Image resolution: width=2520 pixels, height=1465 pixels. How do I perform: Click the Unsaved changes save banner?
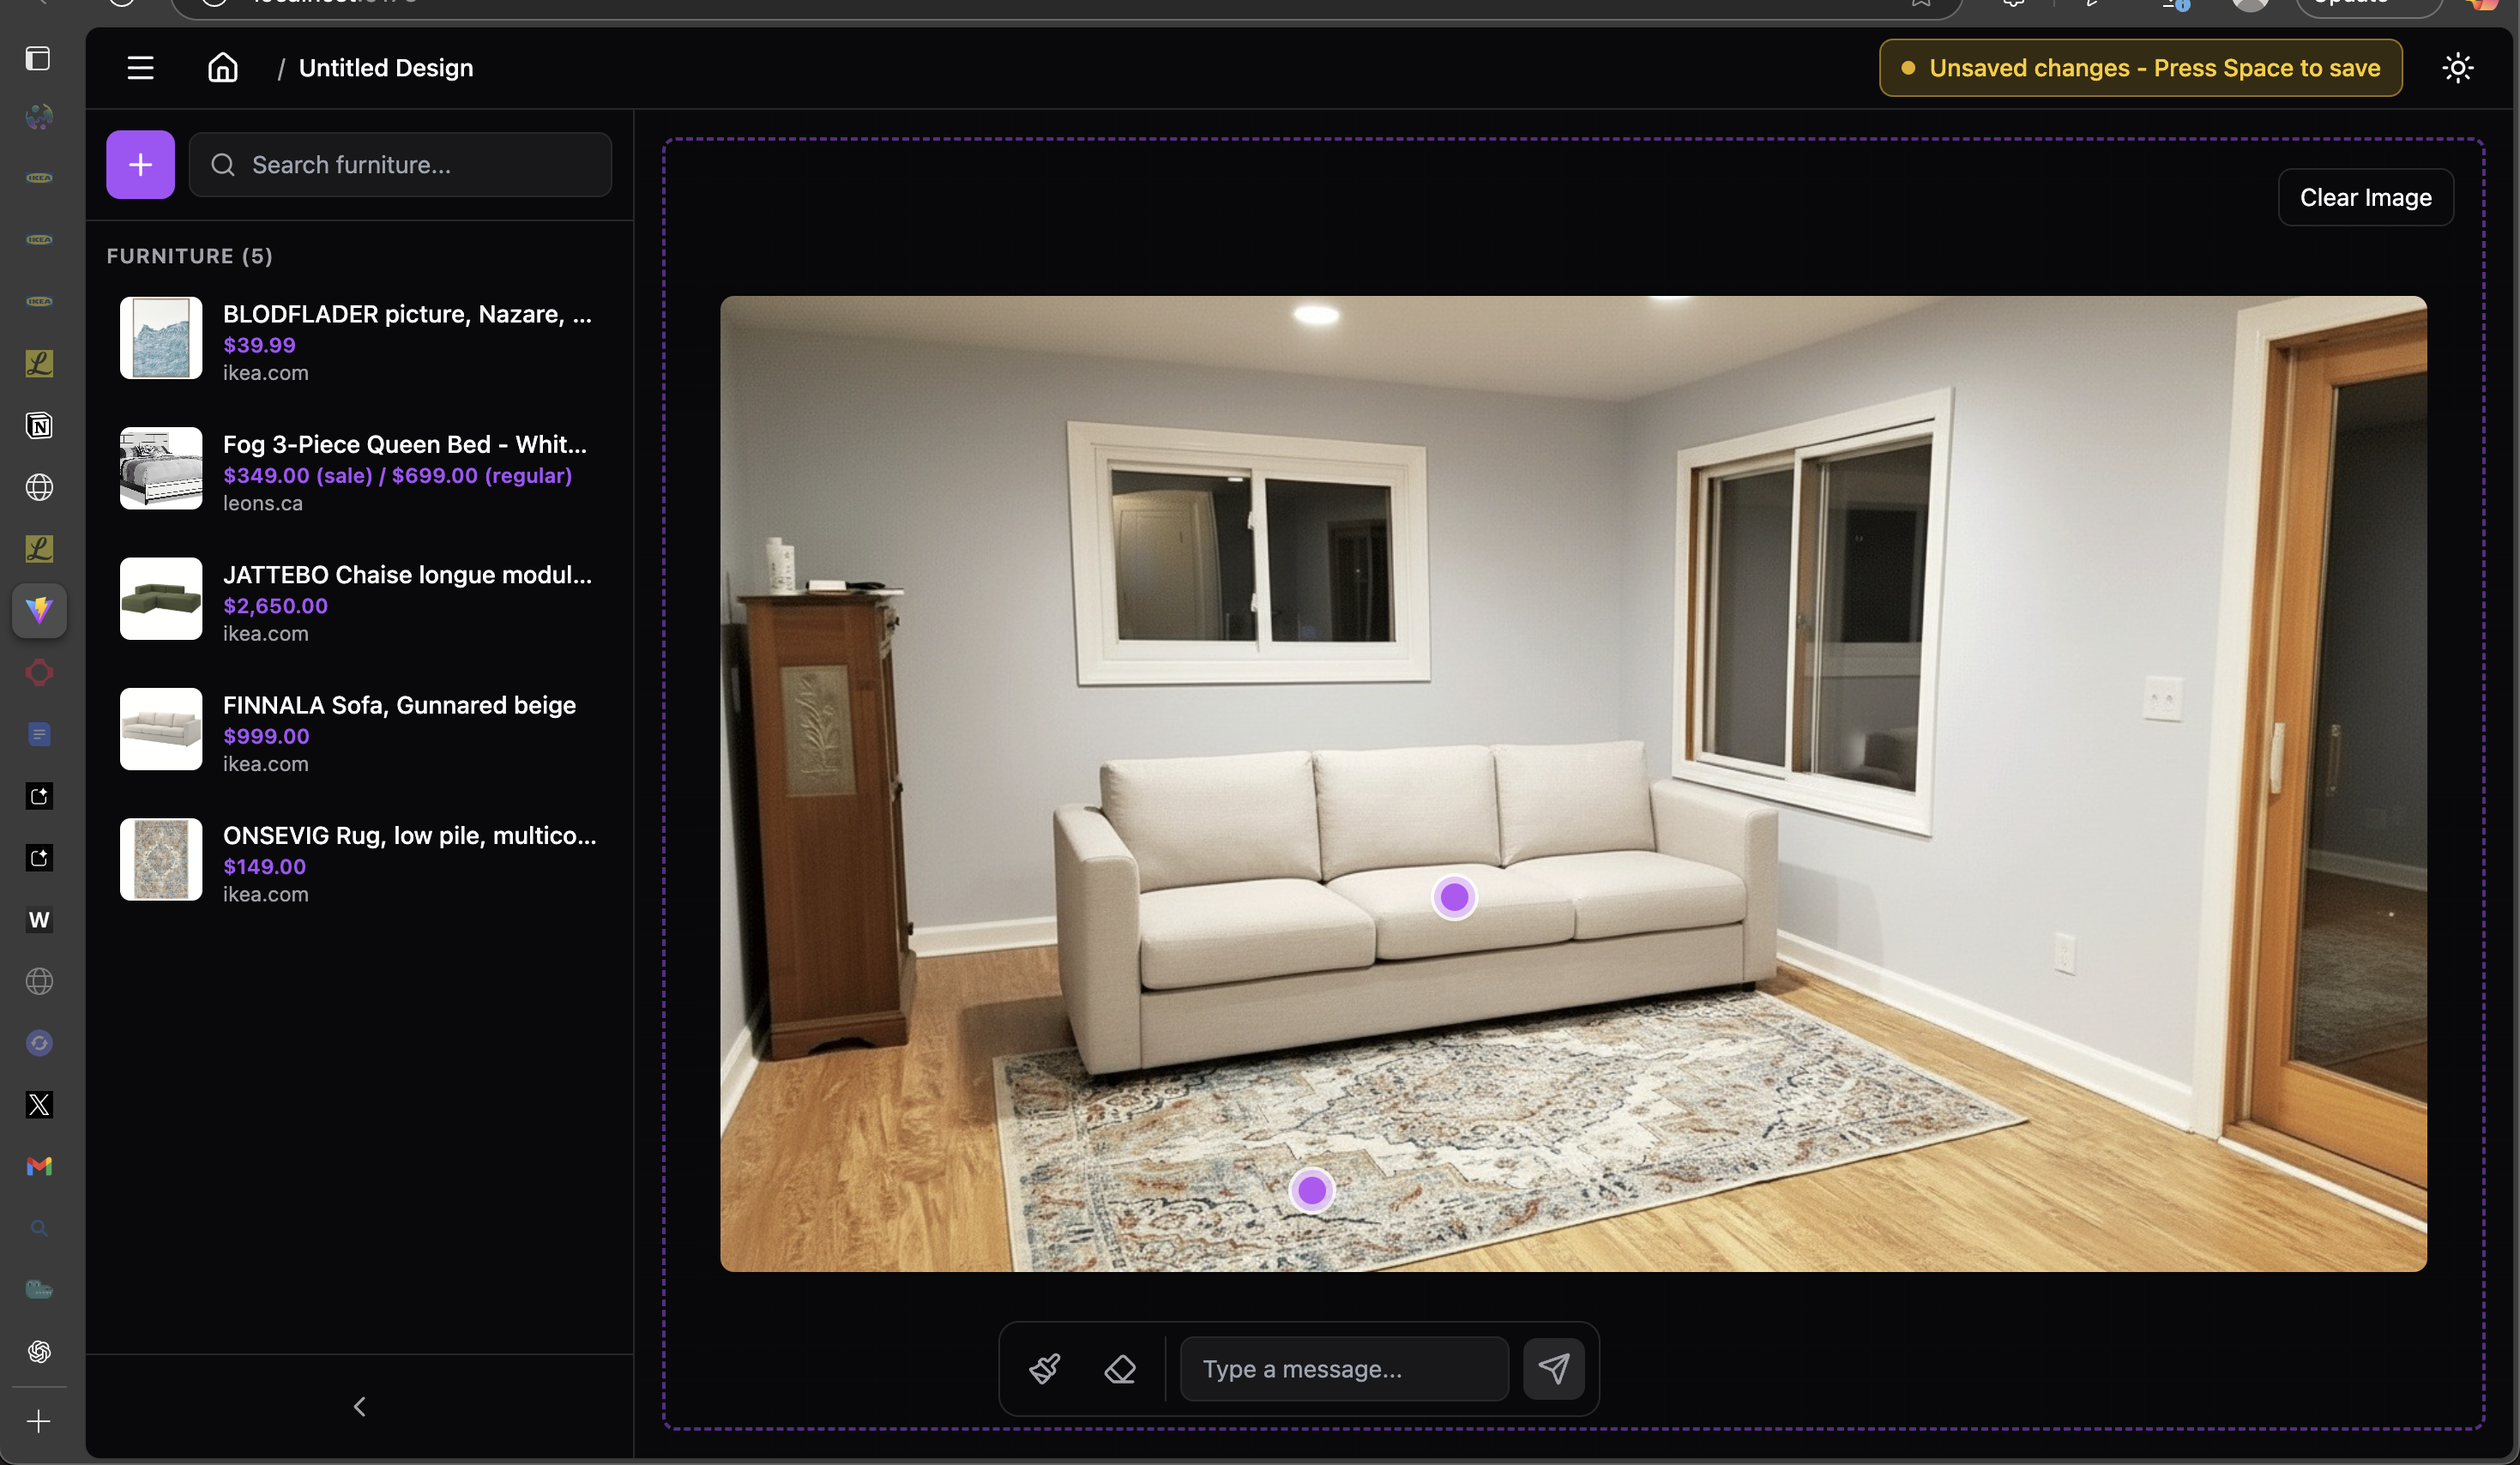[2140, 68]
